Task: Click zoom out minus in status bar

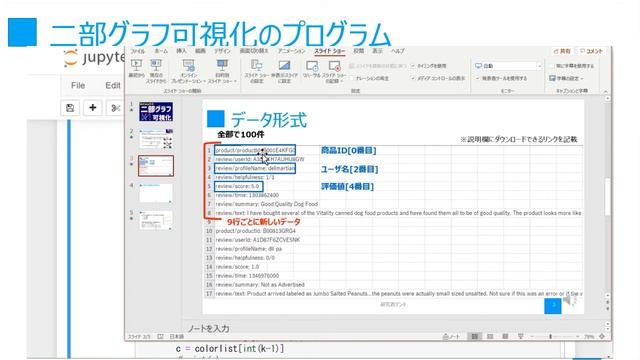Action: pyautogui.click(x=532, y=336)
